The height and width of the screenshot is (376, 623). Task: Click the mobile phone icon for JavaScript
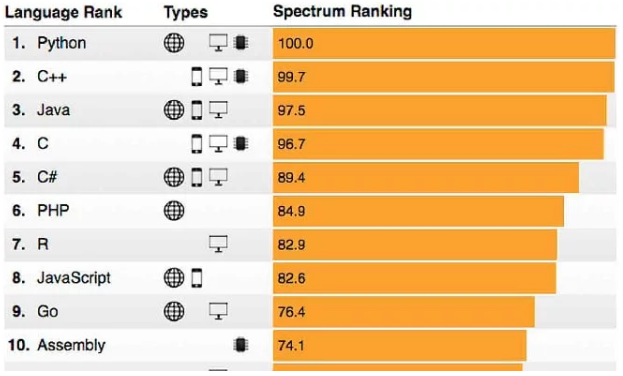[197, 278]
